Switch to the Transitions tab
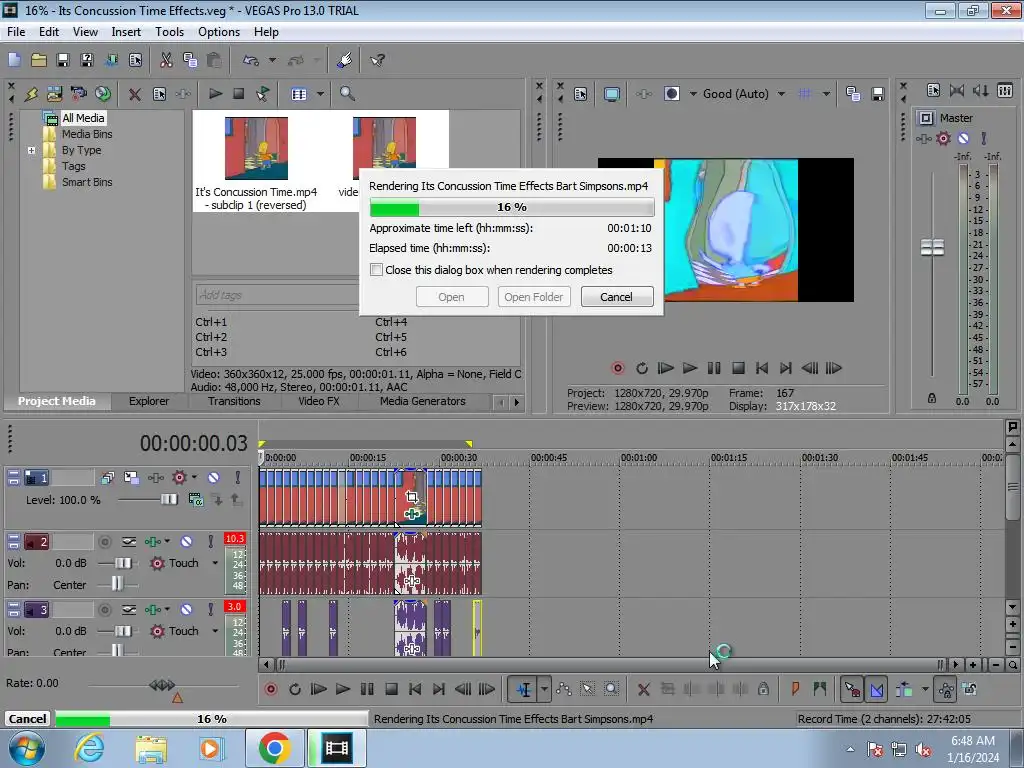The height and width of the screenshot is (768, 1024). 234,402
